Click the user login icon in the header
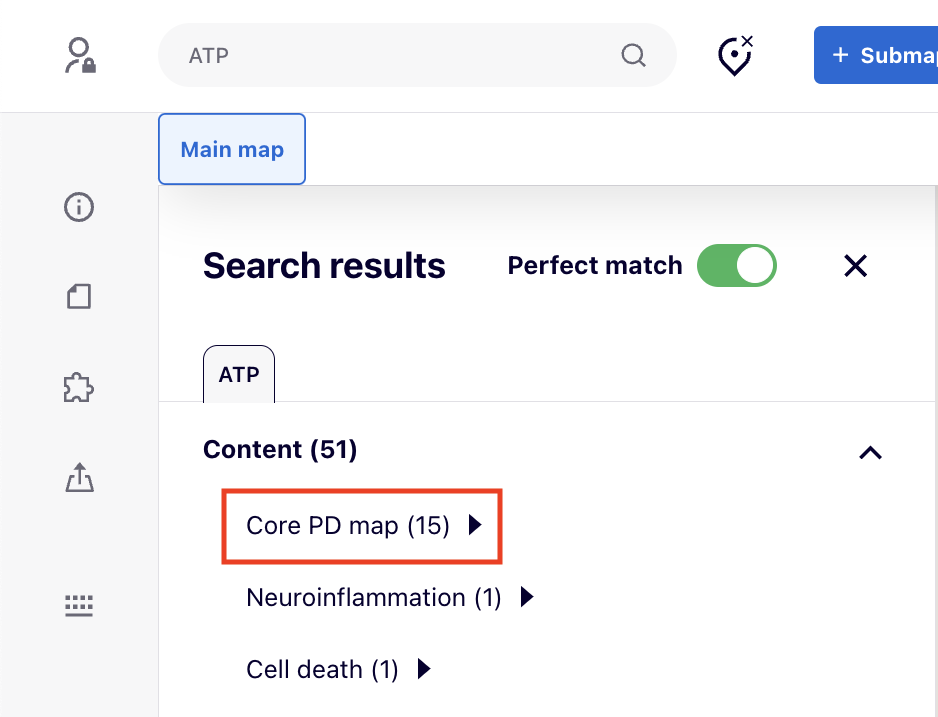The width and height of the screenshot is (938, 717). pos(78,55)
